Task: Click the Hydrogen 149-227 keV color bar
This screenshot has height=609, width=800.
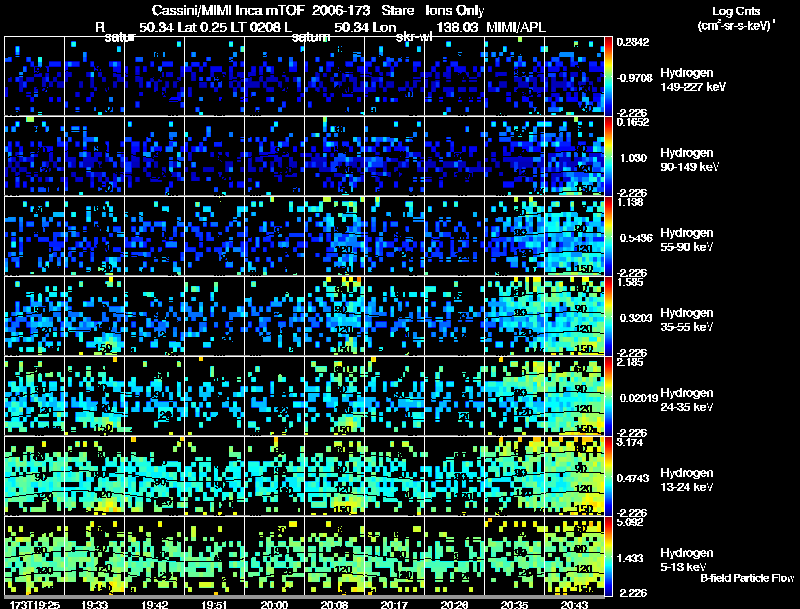Action: click(x=608, y=76)
